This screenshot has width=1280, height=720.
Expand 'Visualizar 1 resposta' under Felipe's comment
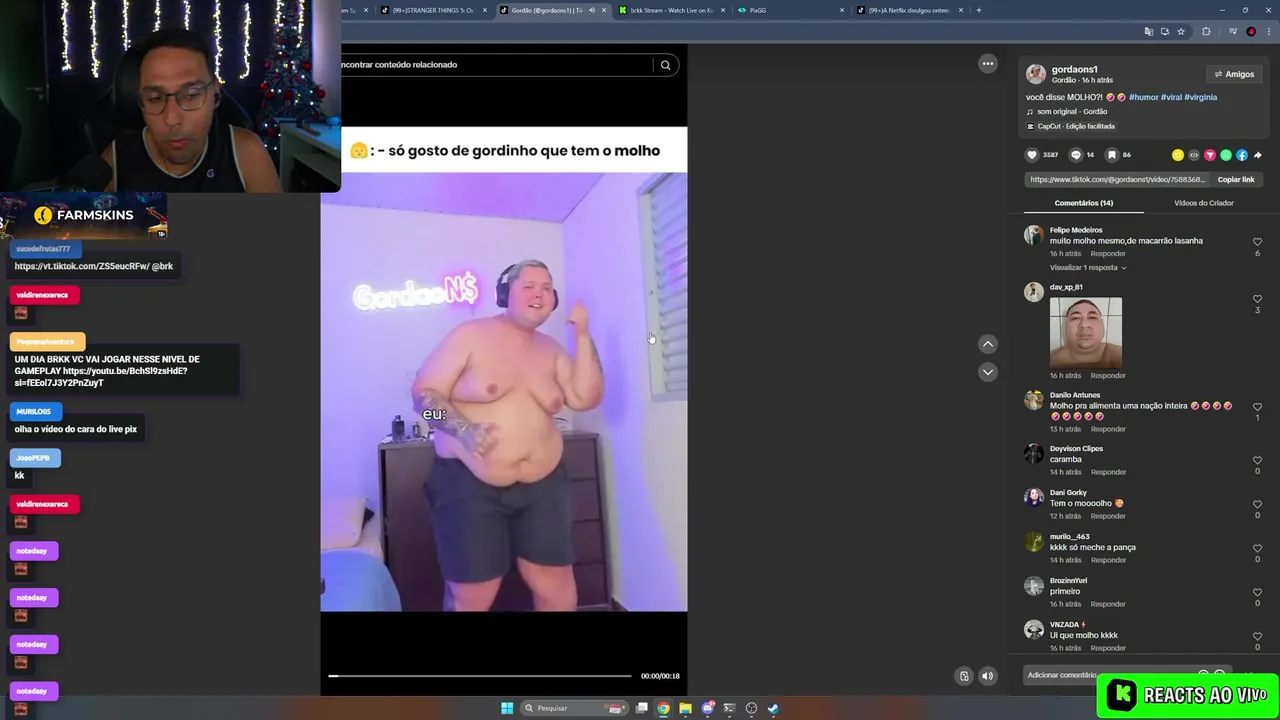point(1088,268)
